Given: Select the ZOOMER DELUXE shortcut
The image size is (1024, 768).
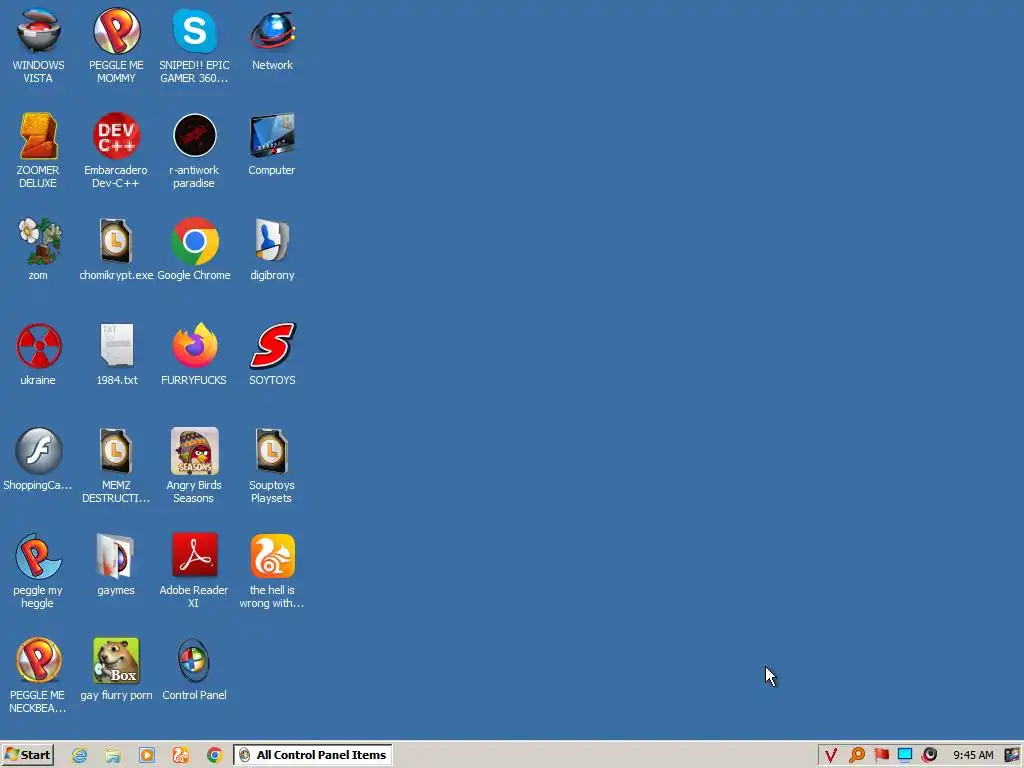Looking at the screenshot, I should [38, 150].
